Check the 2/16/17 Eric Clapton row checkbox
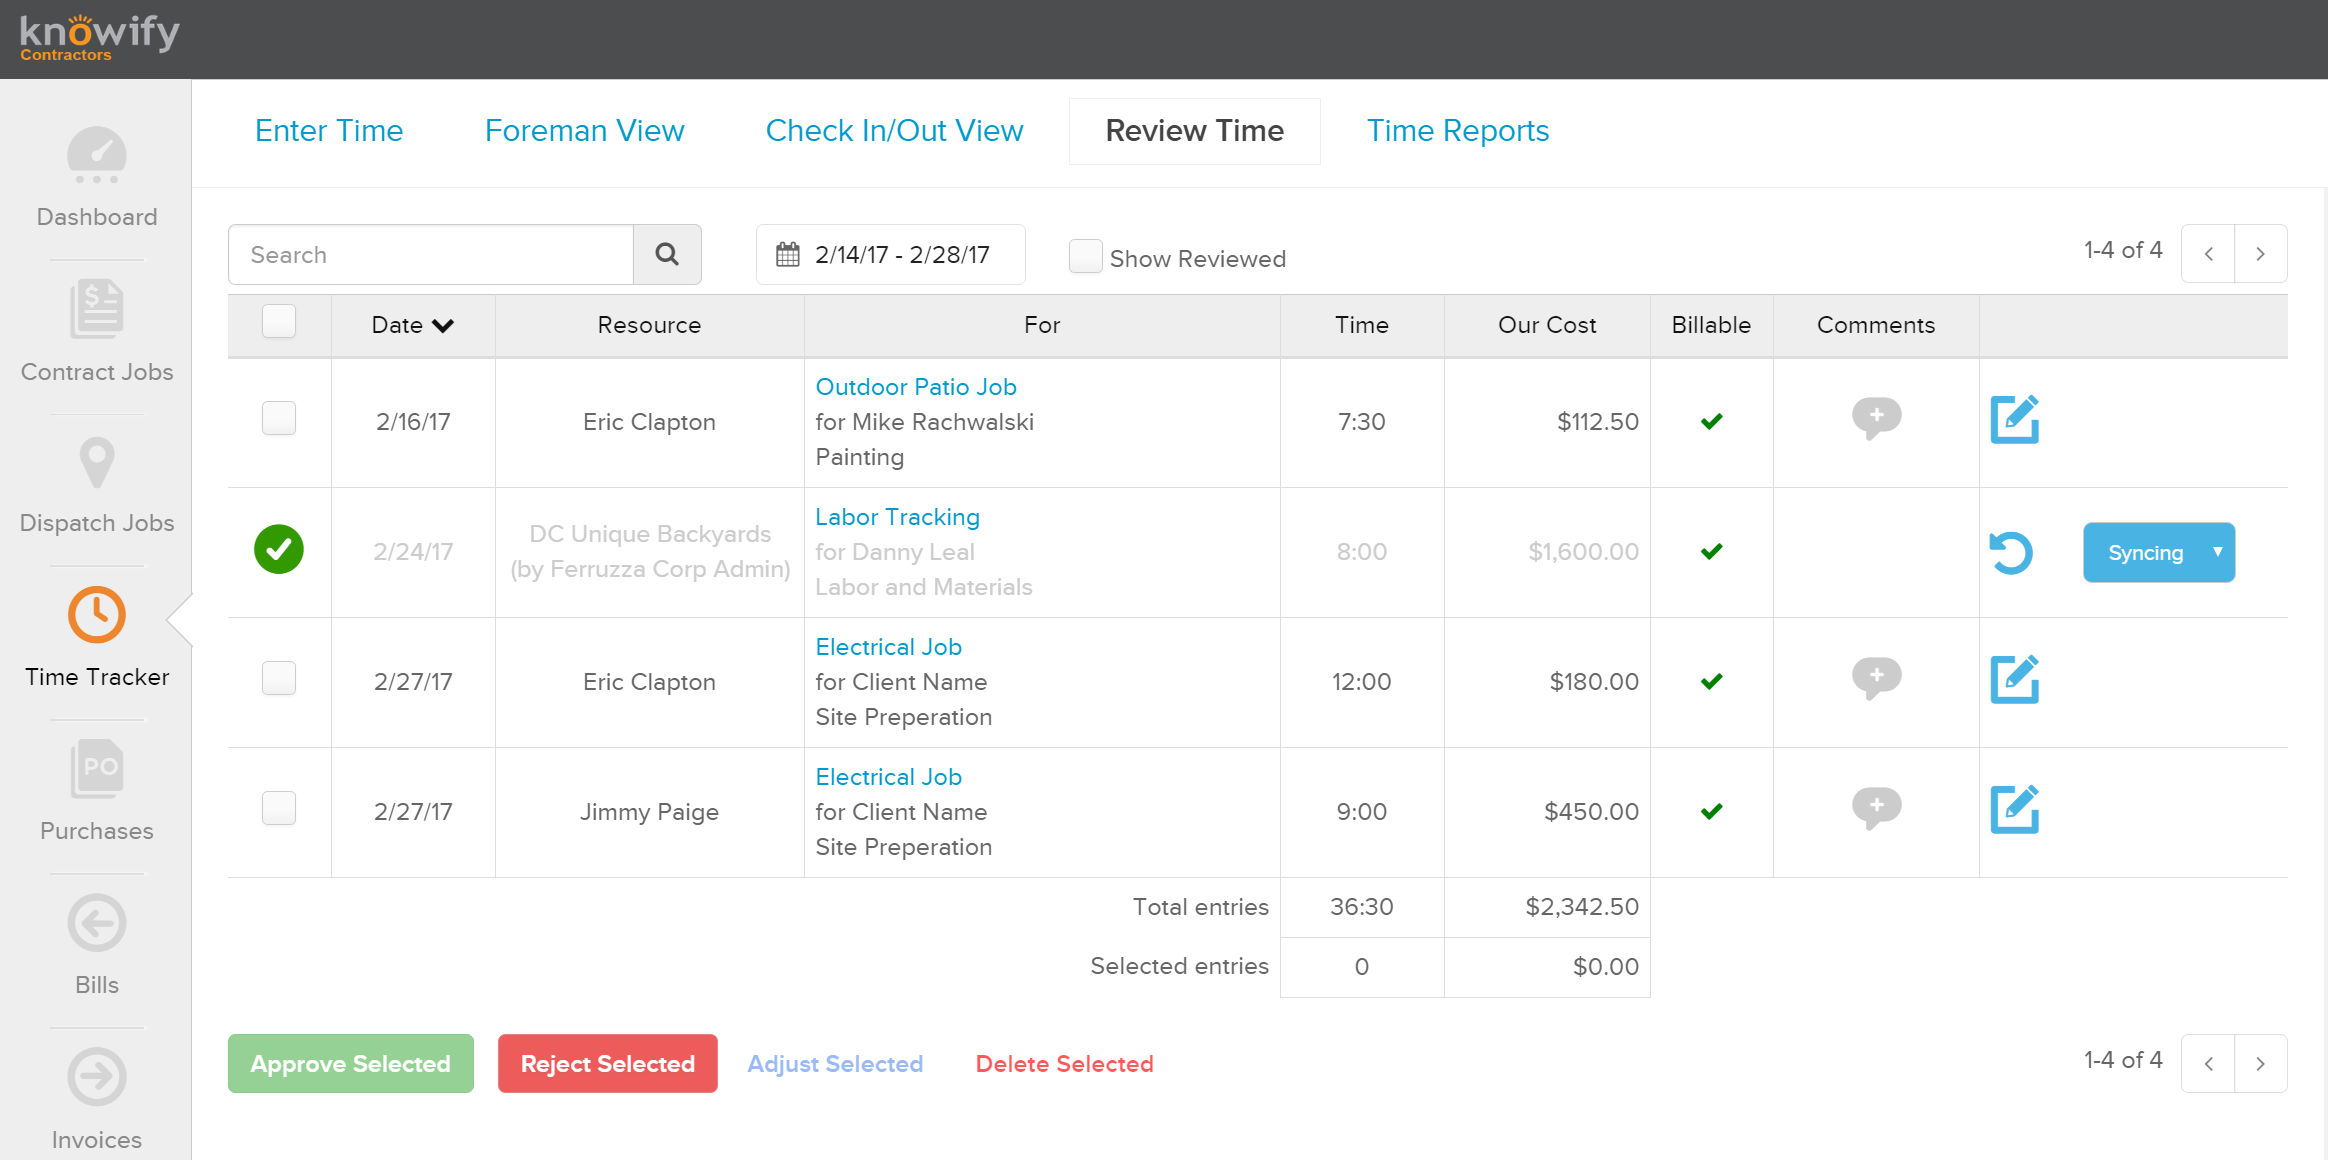Image resolution: width=2328 pixels, height=1160 pixels. coord(279,418)
